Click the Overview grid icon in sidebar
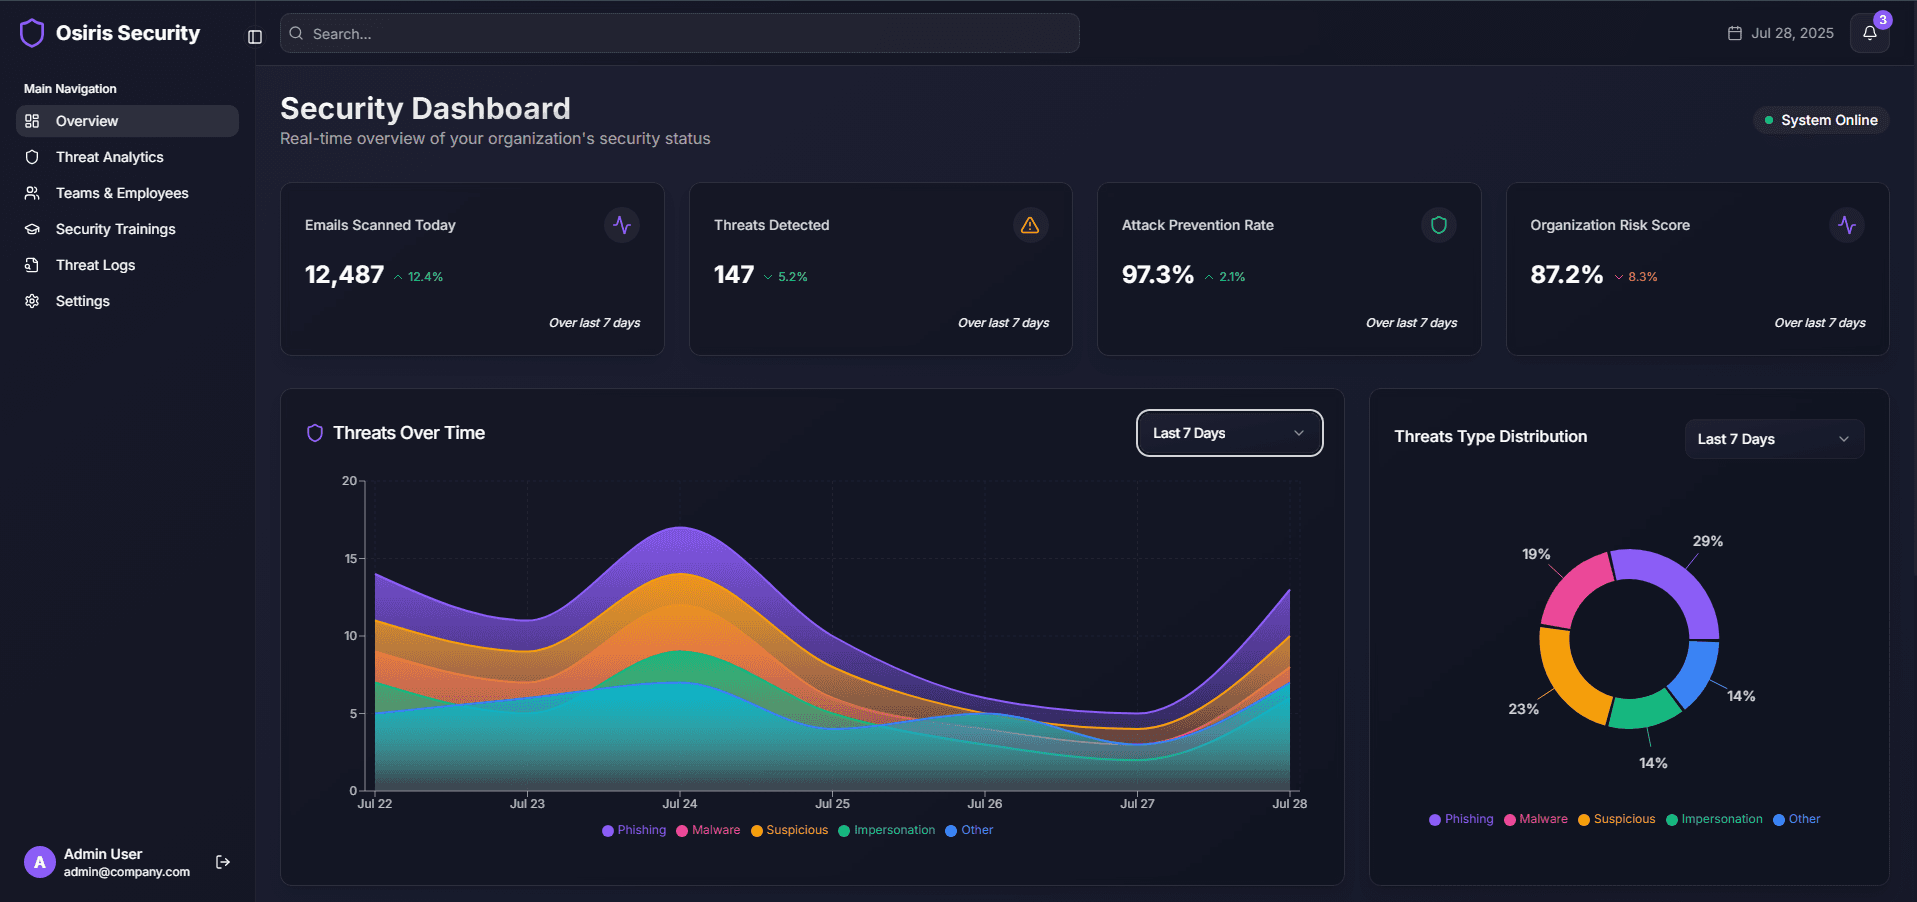 point(32,121)
